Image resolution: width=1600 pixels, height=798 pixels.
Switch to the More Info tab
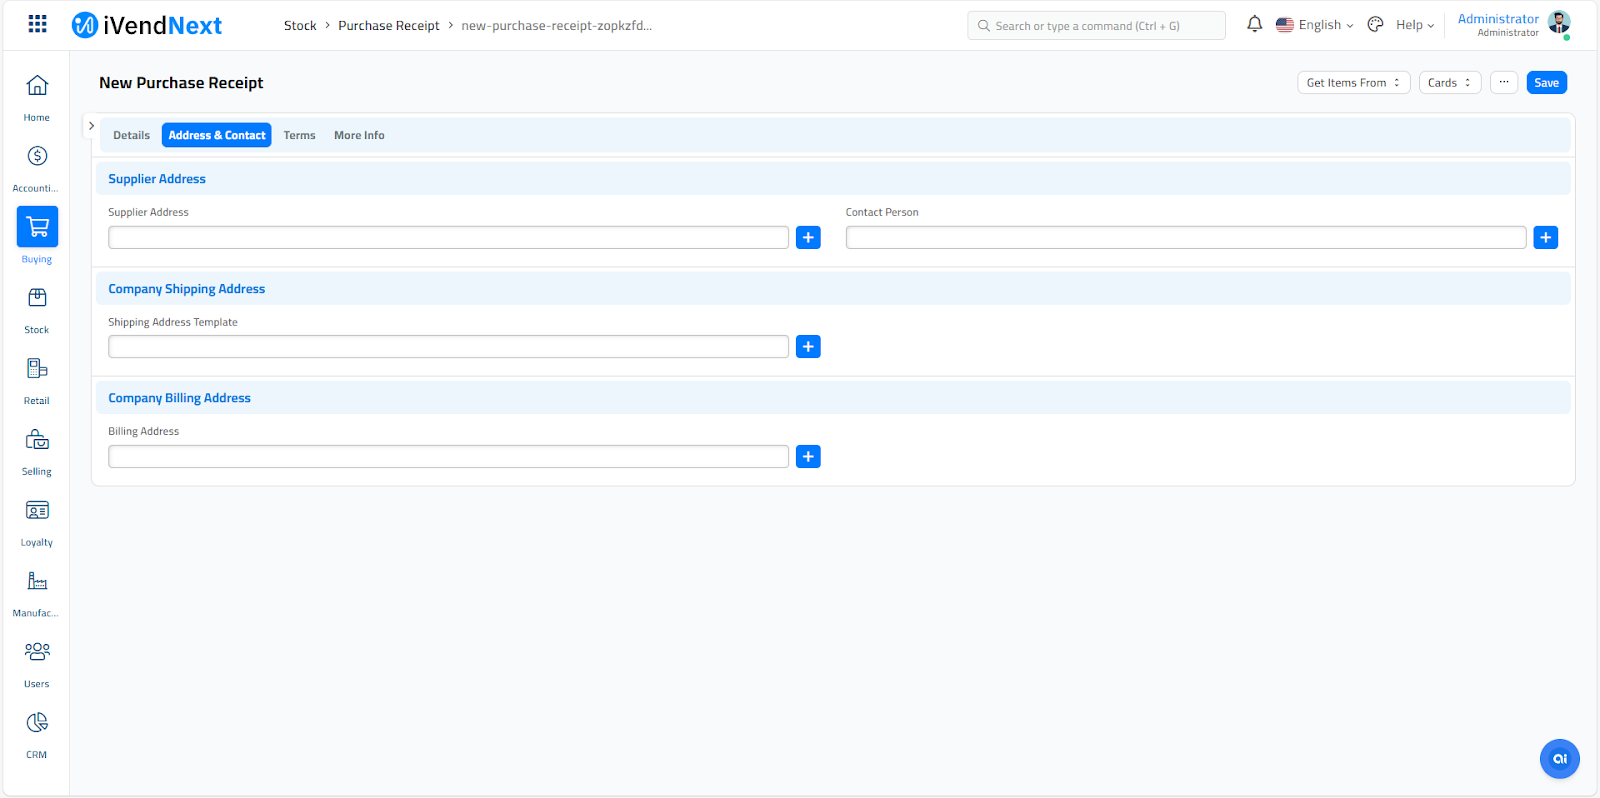(x=359, y=135)
